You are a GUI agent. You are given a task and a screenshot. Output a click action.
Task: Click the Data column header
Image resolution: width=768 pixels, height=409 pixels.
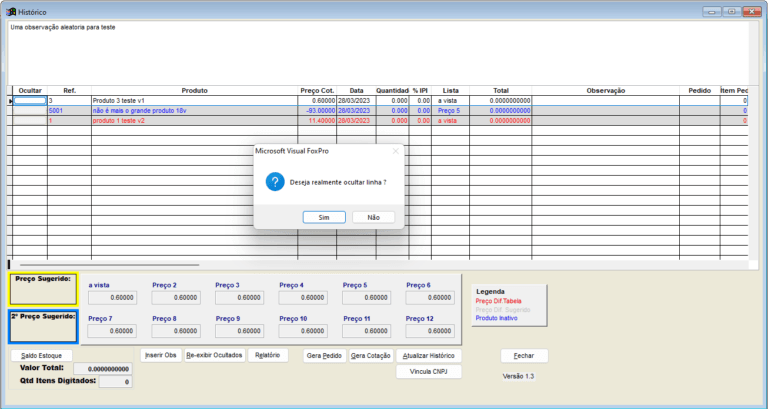[356, 91]
